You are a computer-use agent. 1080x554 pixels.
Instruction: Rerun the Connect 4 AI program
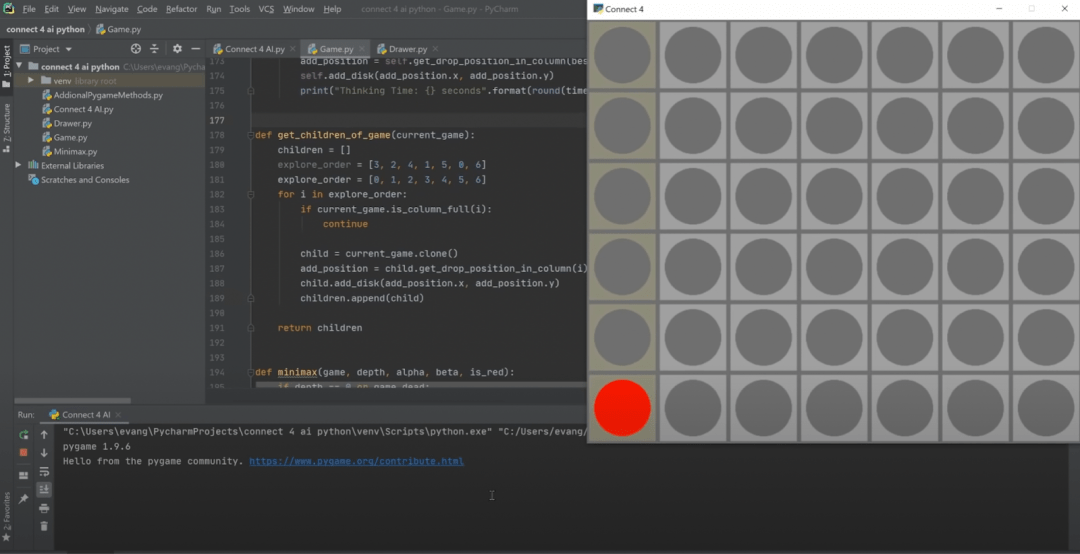coord(23,435)
